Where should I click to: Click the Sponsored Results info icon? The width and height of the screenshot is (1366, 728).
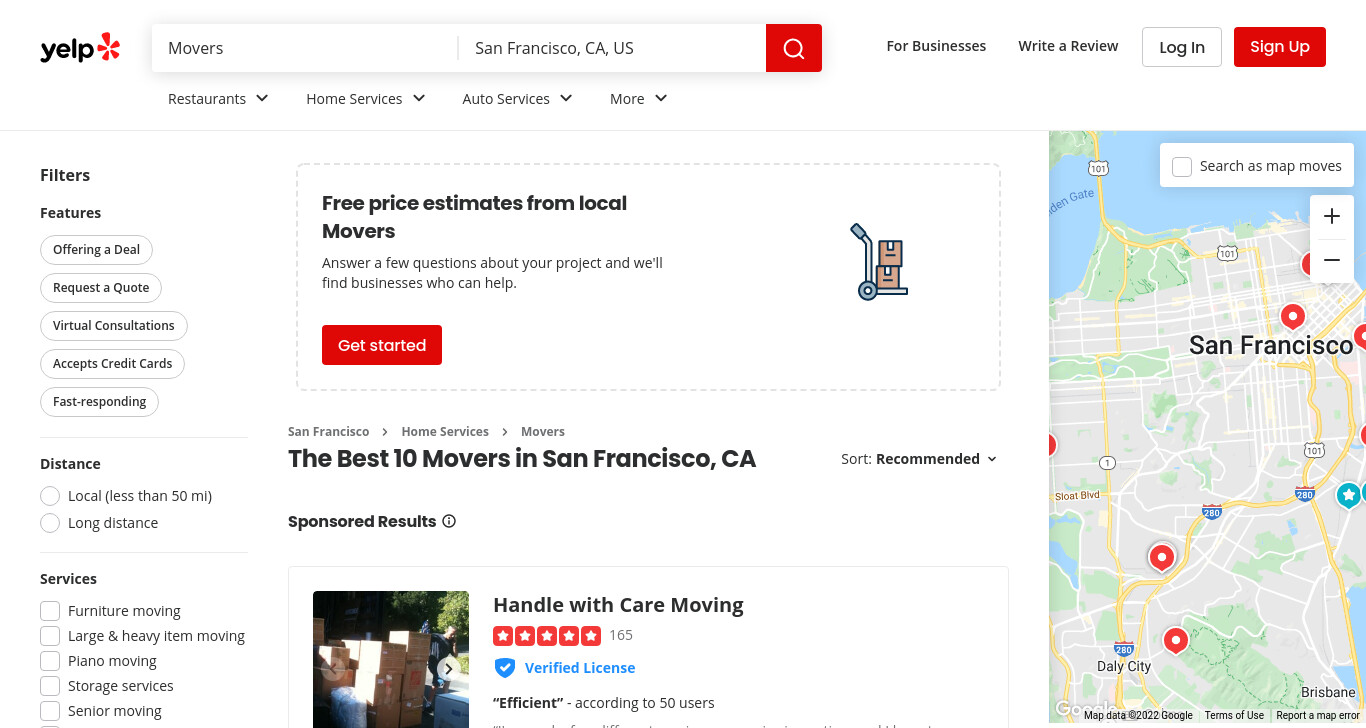pos(449,521)
